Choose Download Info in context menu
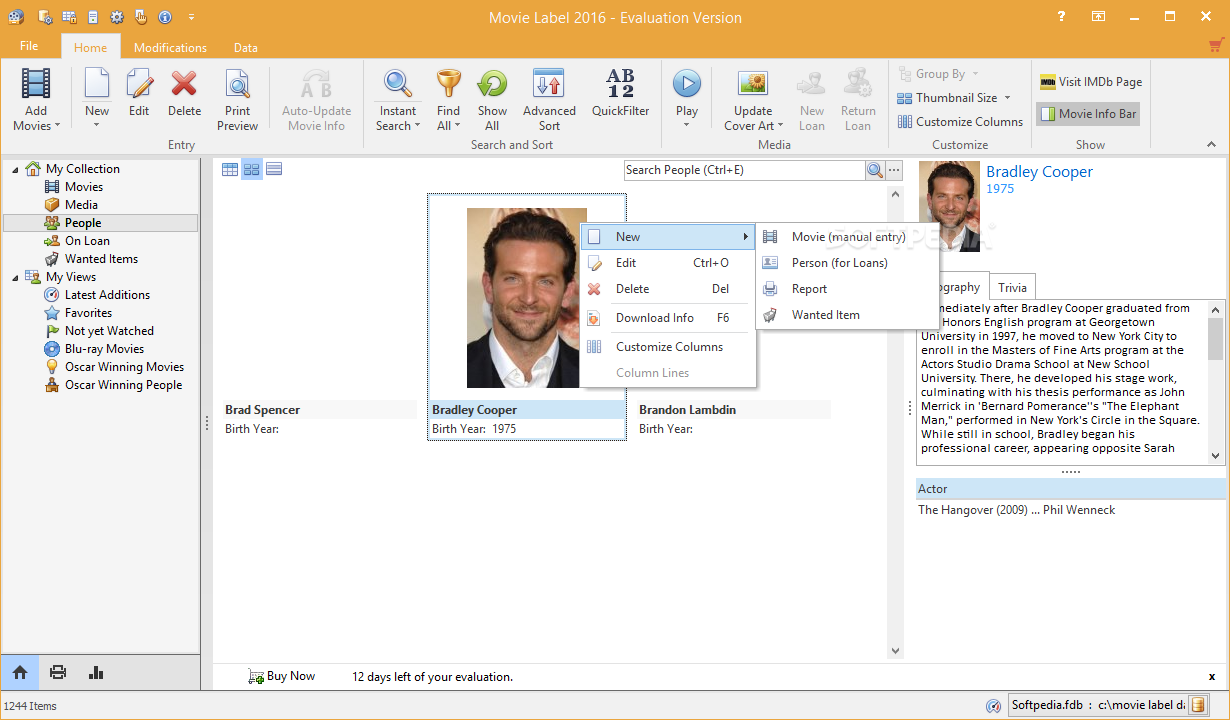 click(x=668, y=318)
